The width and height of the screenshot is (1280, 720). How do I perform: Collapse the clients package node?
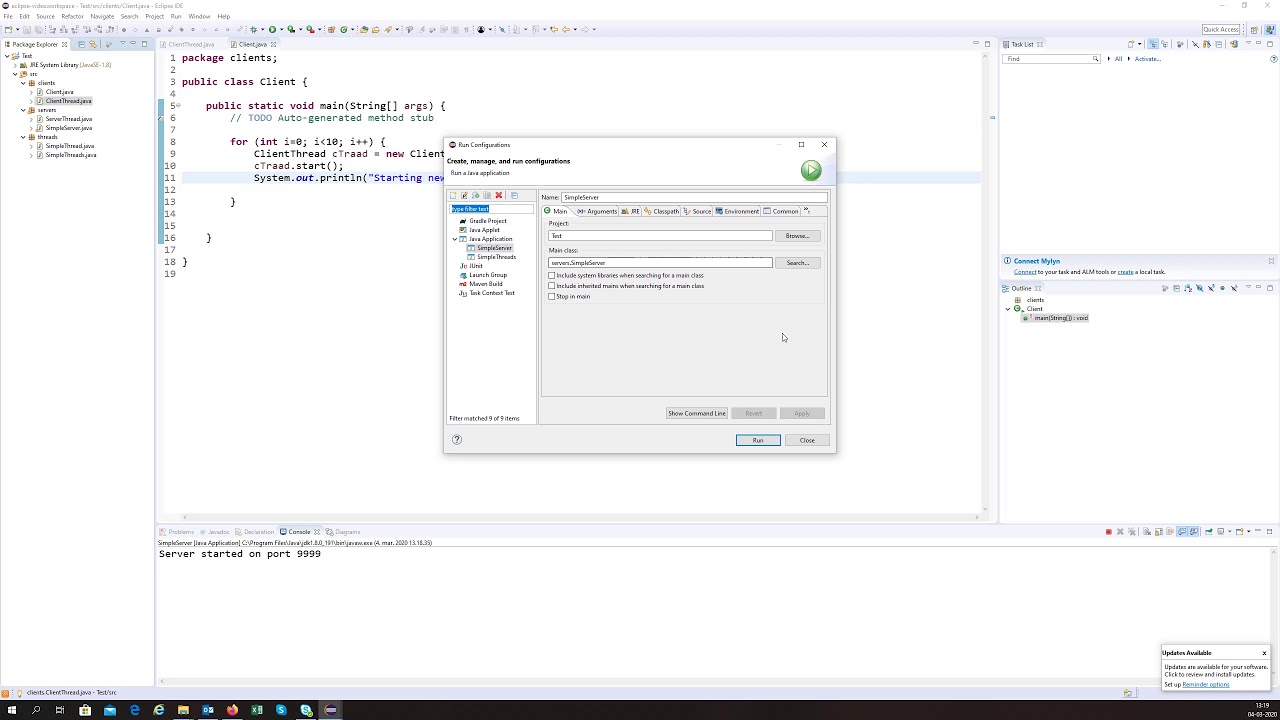(23, 83)
